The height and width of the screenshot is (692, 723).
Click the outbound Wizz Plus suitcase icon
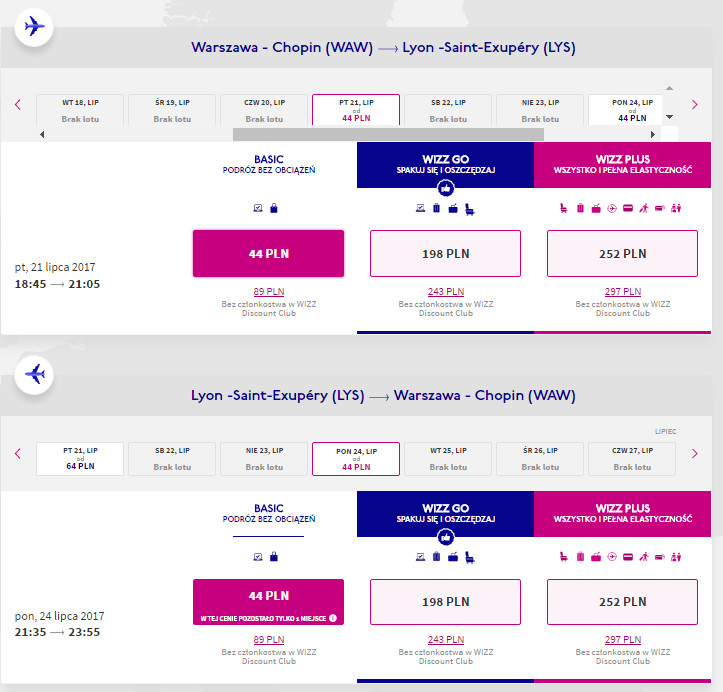click(580, 208)
